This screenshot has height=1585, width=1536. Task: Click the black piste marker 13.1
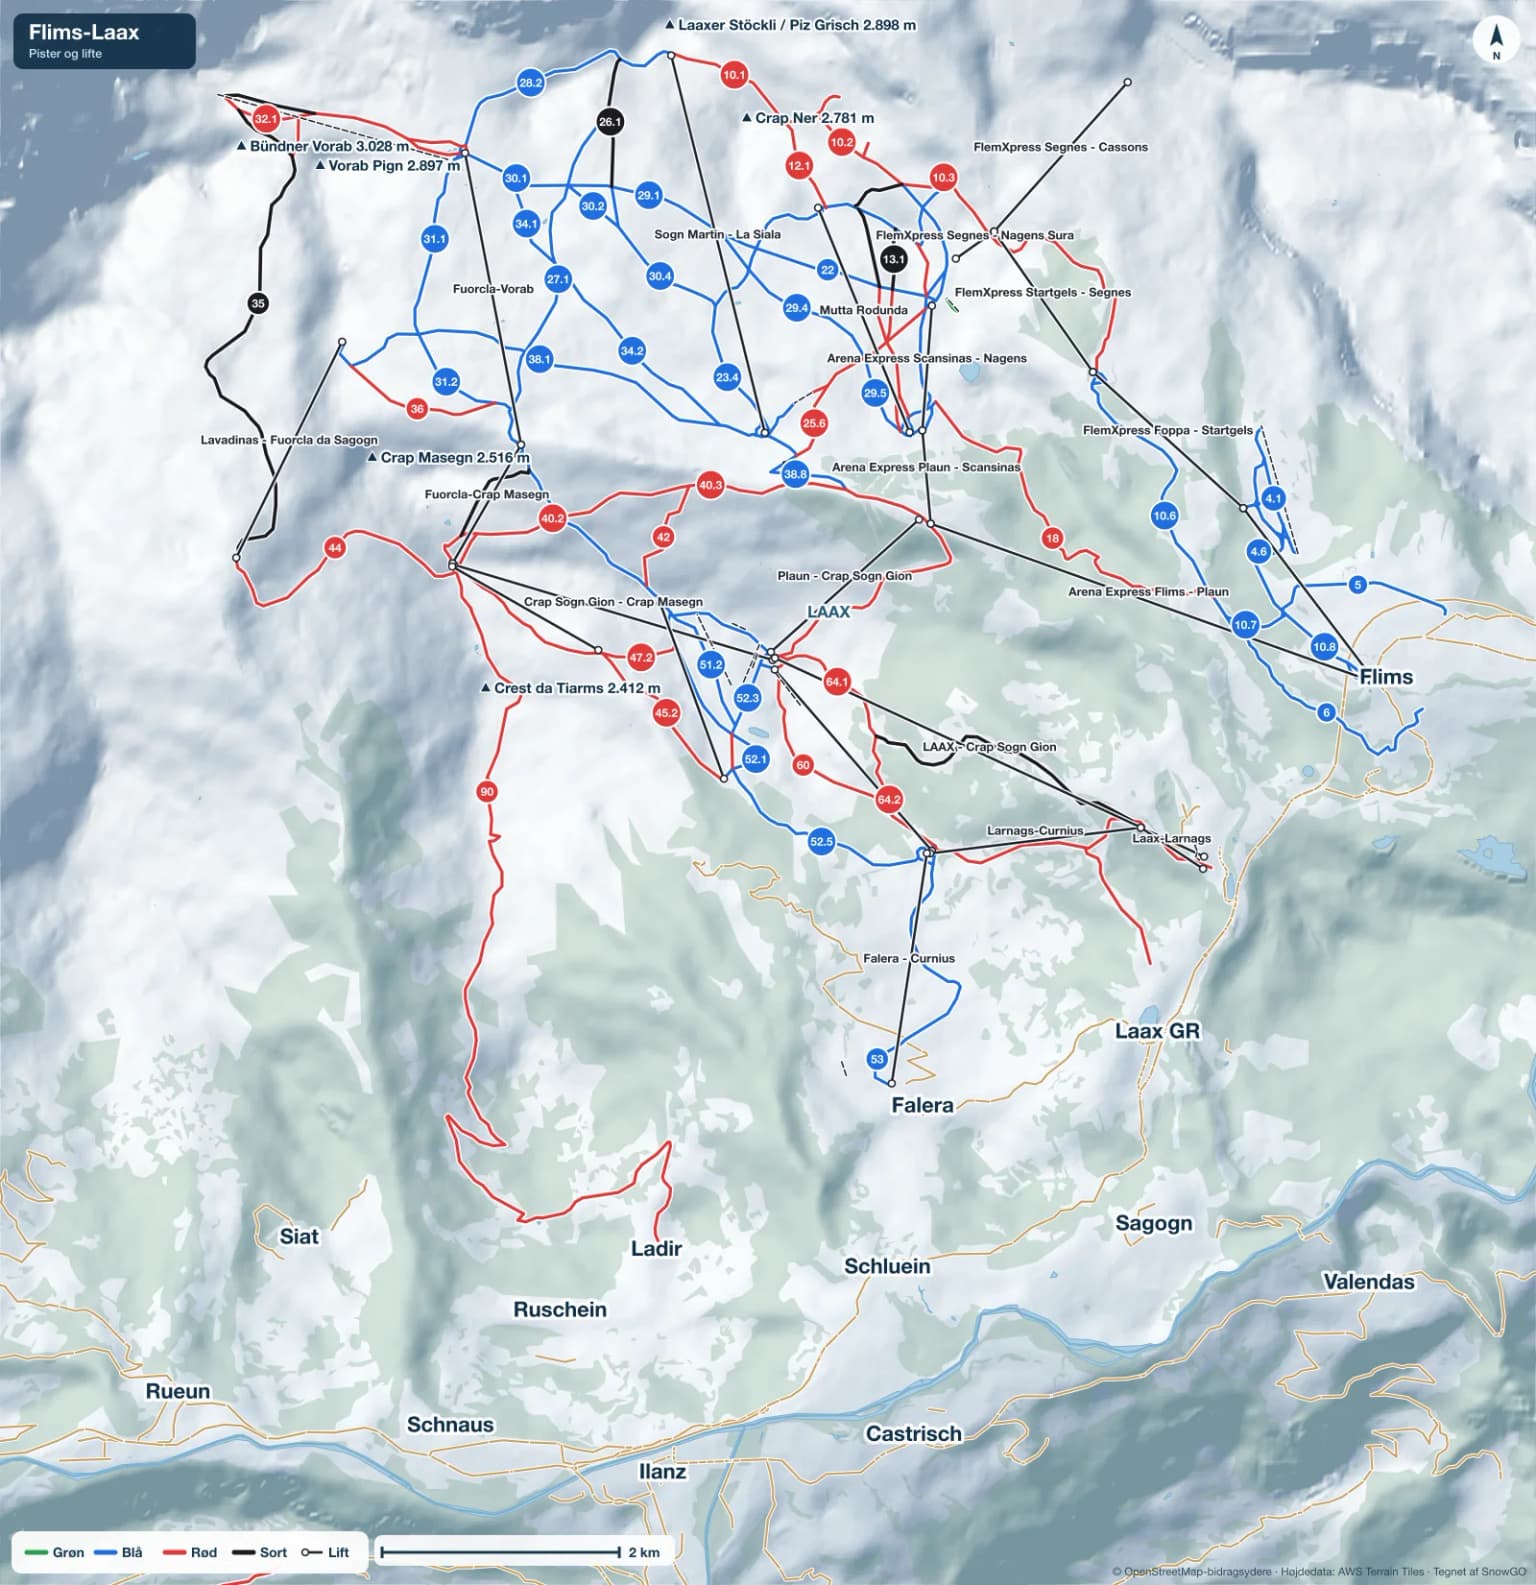click(x=893, y=259)
